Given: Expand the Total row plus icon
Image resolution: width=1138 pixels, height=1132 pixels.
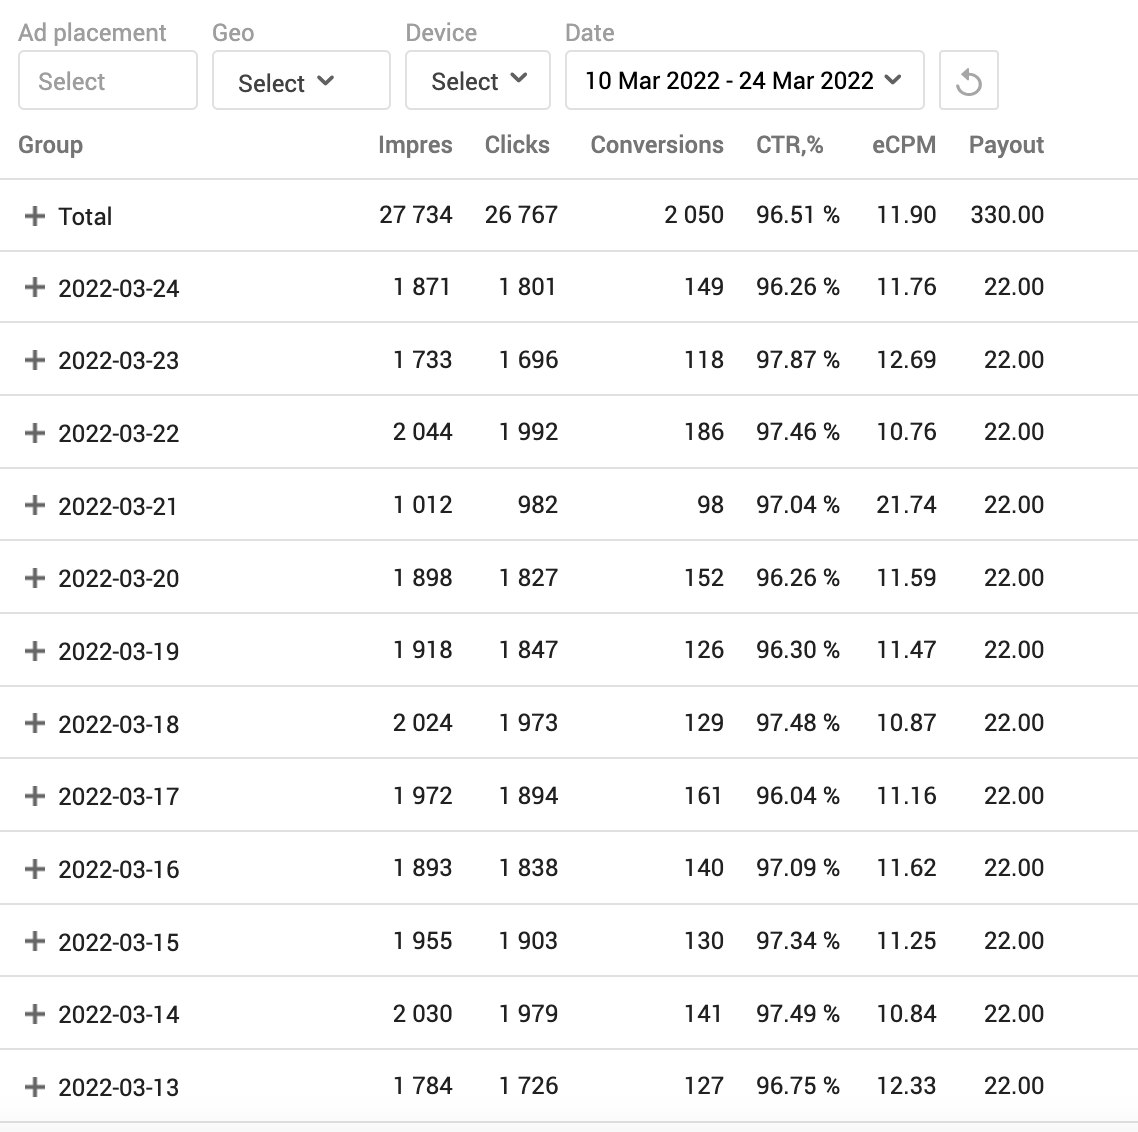Looking at the screenshot, I should [x=35, y=216].
